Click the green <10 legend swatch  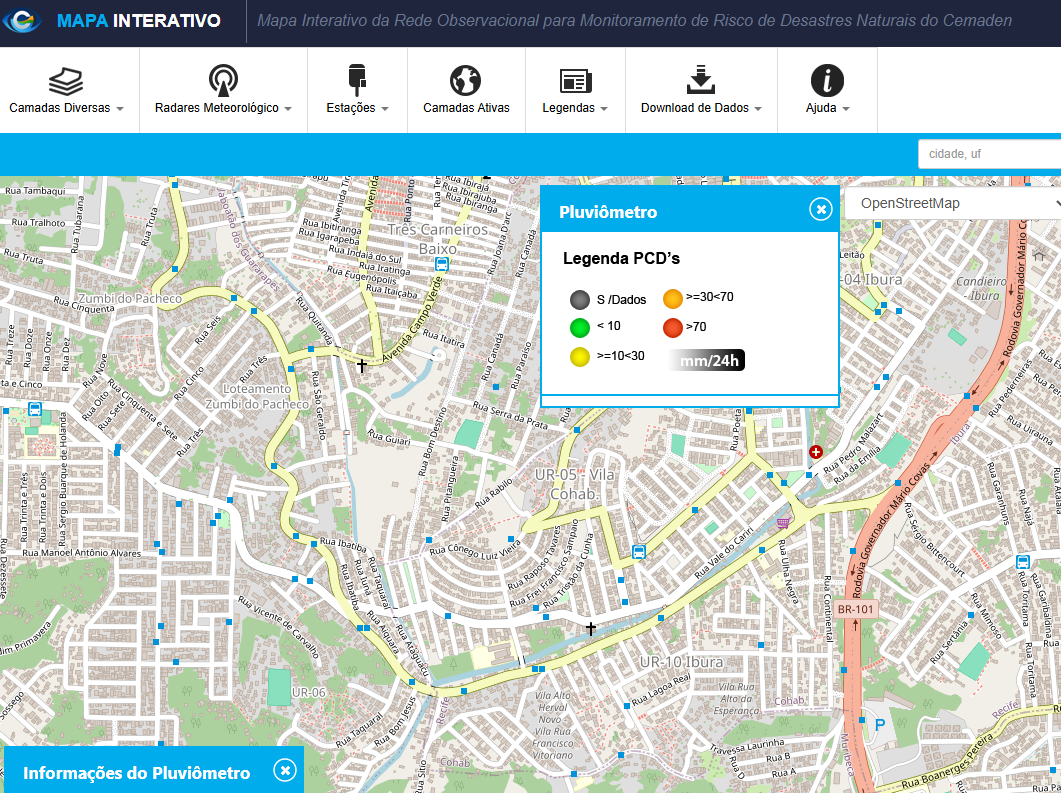point(580,327)
